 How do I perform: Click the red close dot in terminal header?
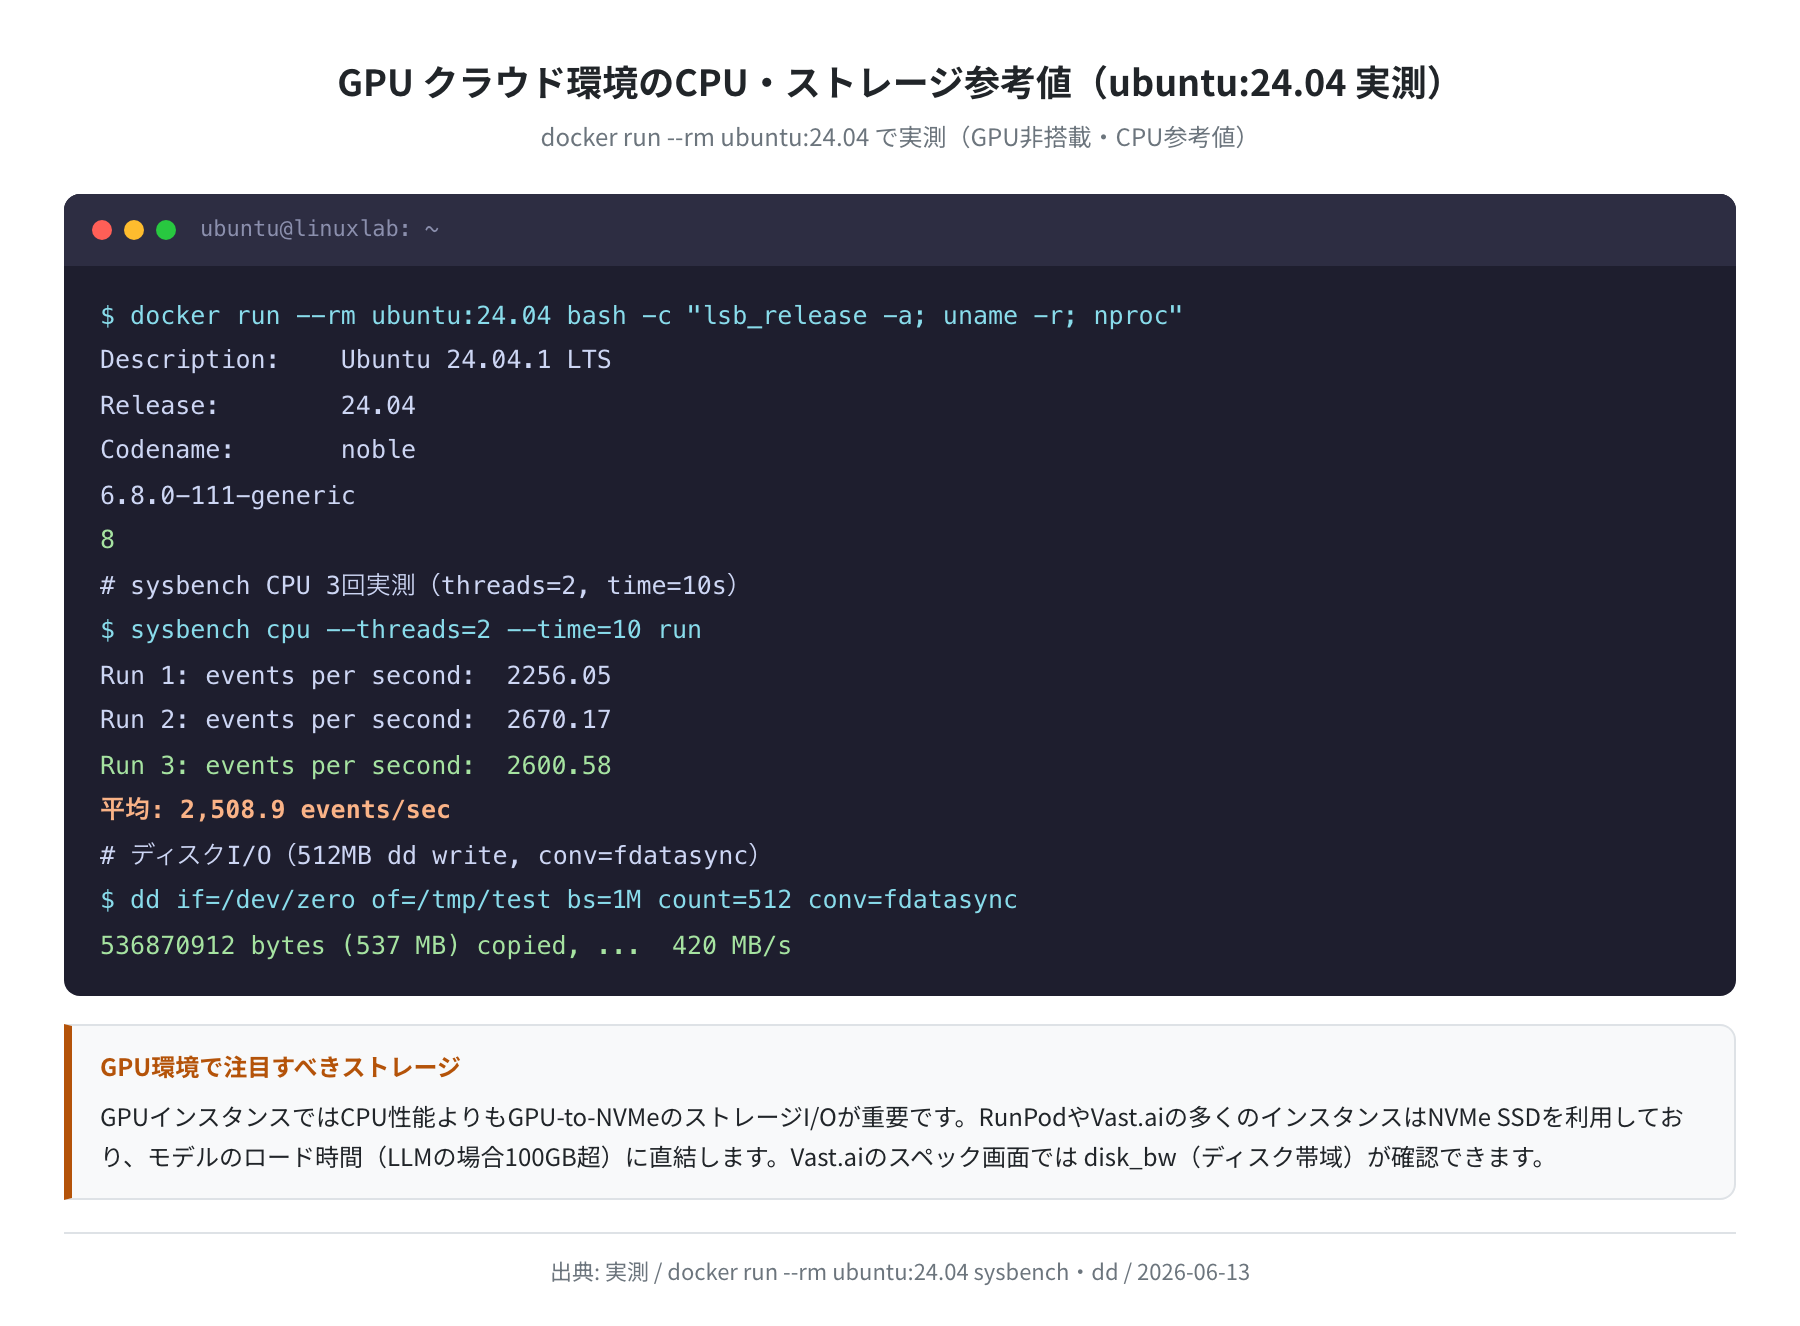click(102, 230)
